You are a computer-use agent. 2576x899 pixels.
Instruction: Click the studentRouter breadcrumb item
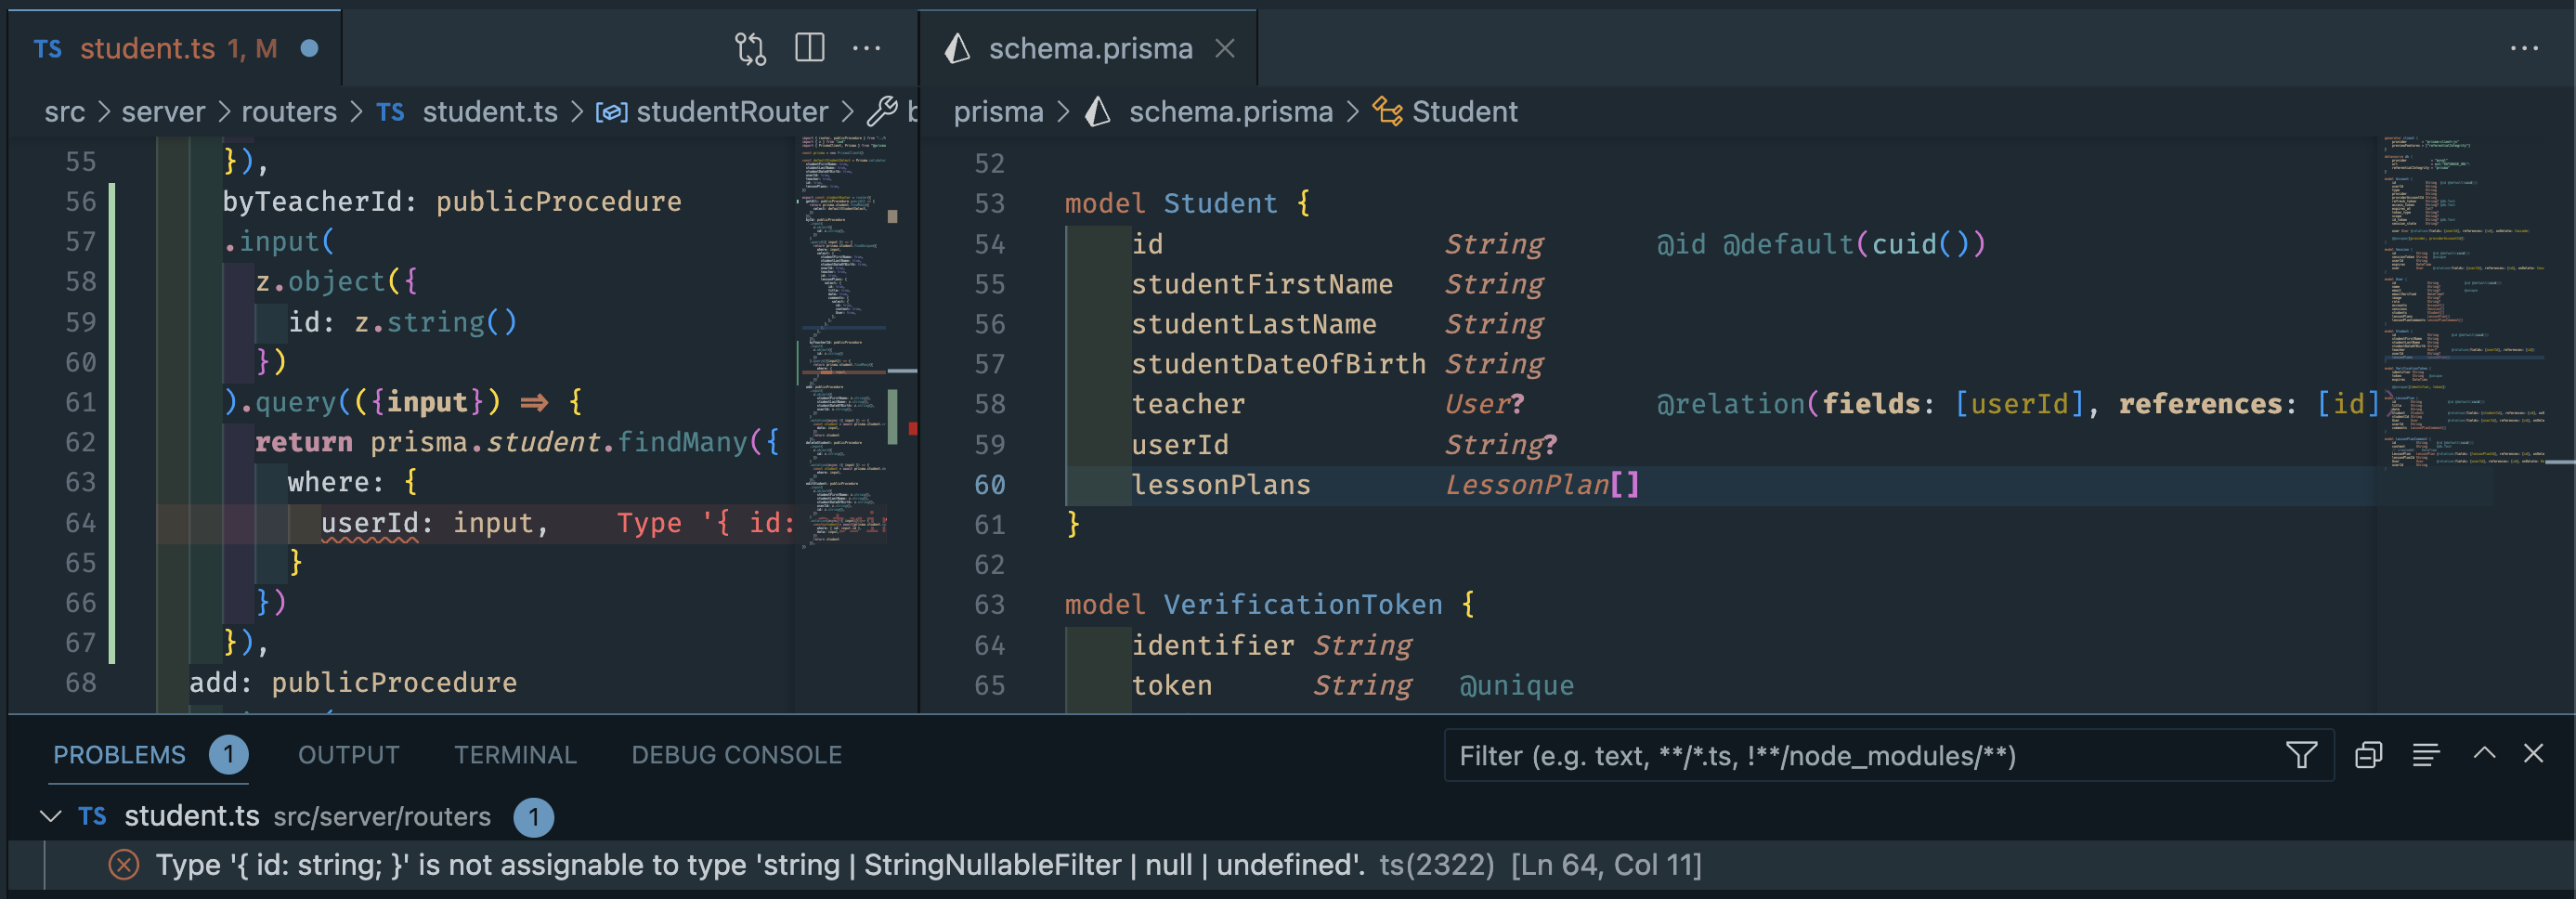coord(731,111)
